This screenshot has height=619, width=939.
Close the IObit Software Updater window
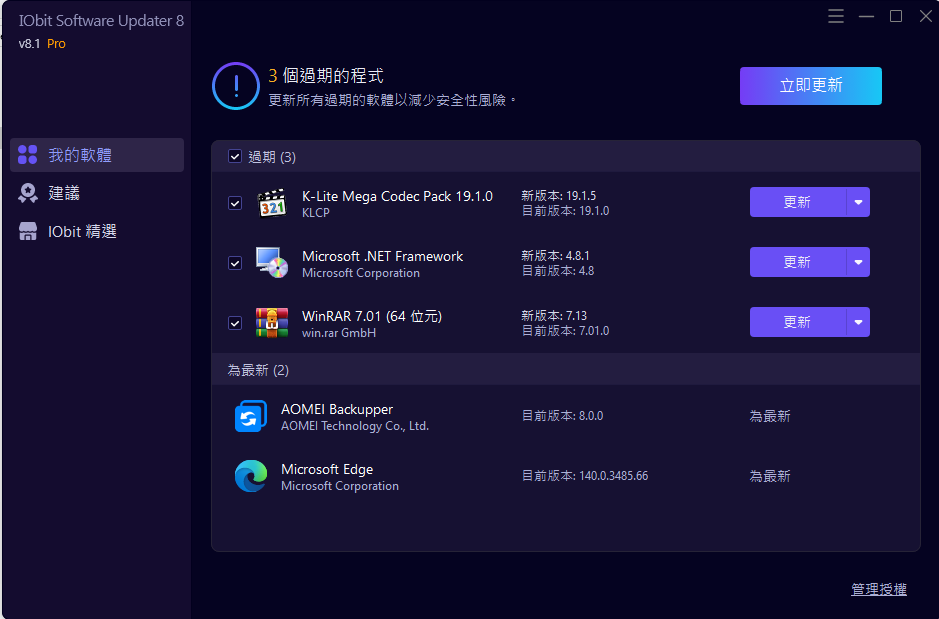point(926,16)
